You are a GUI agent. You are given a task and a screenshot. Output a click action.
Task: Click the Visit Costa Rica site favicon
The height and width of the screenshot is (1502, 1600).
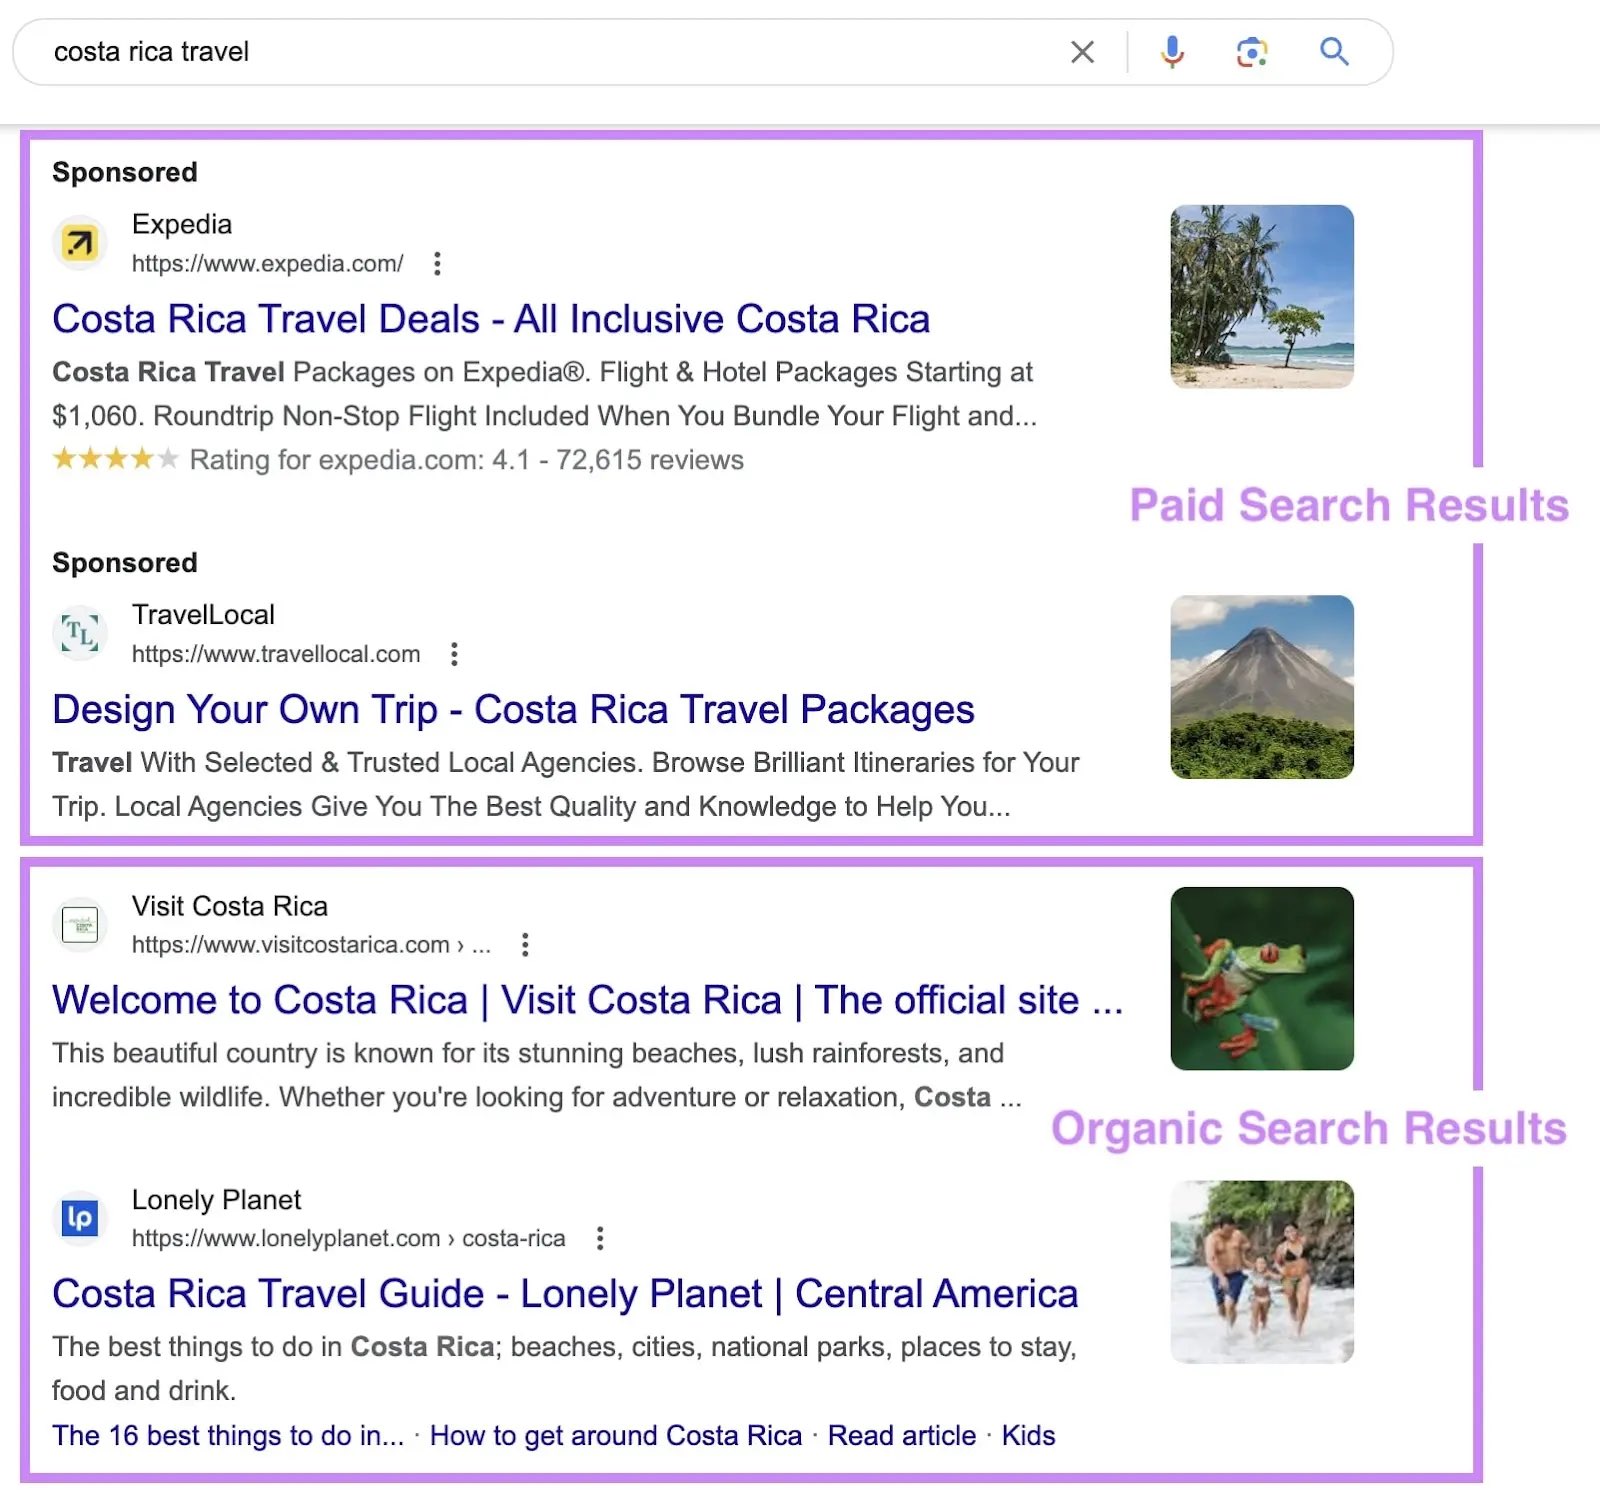coord(80,924)
